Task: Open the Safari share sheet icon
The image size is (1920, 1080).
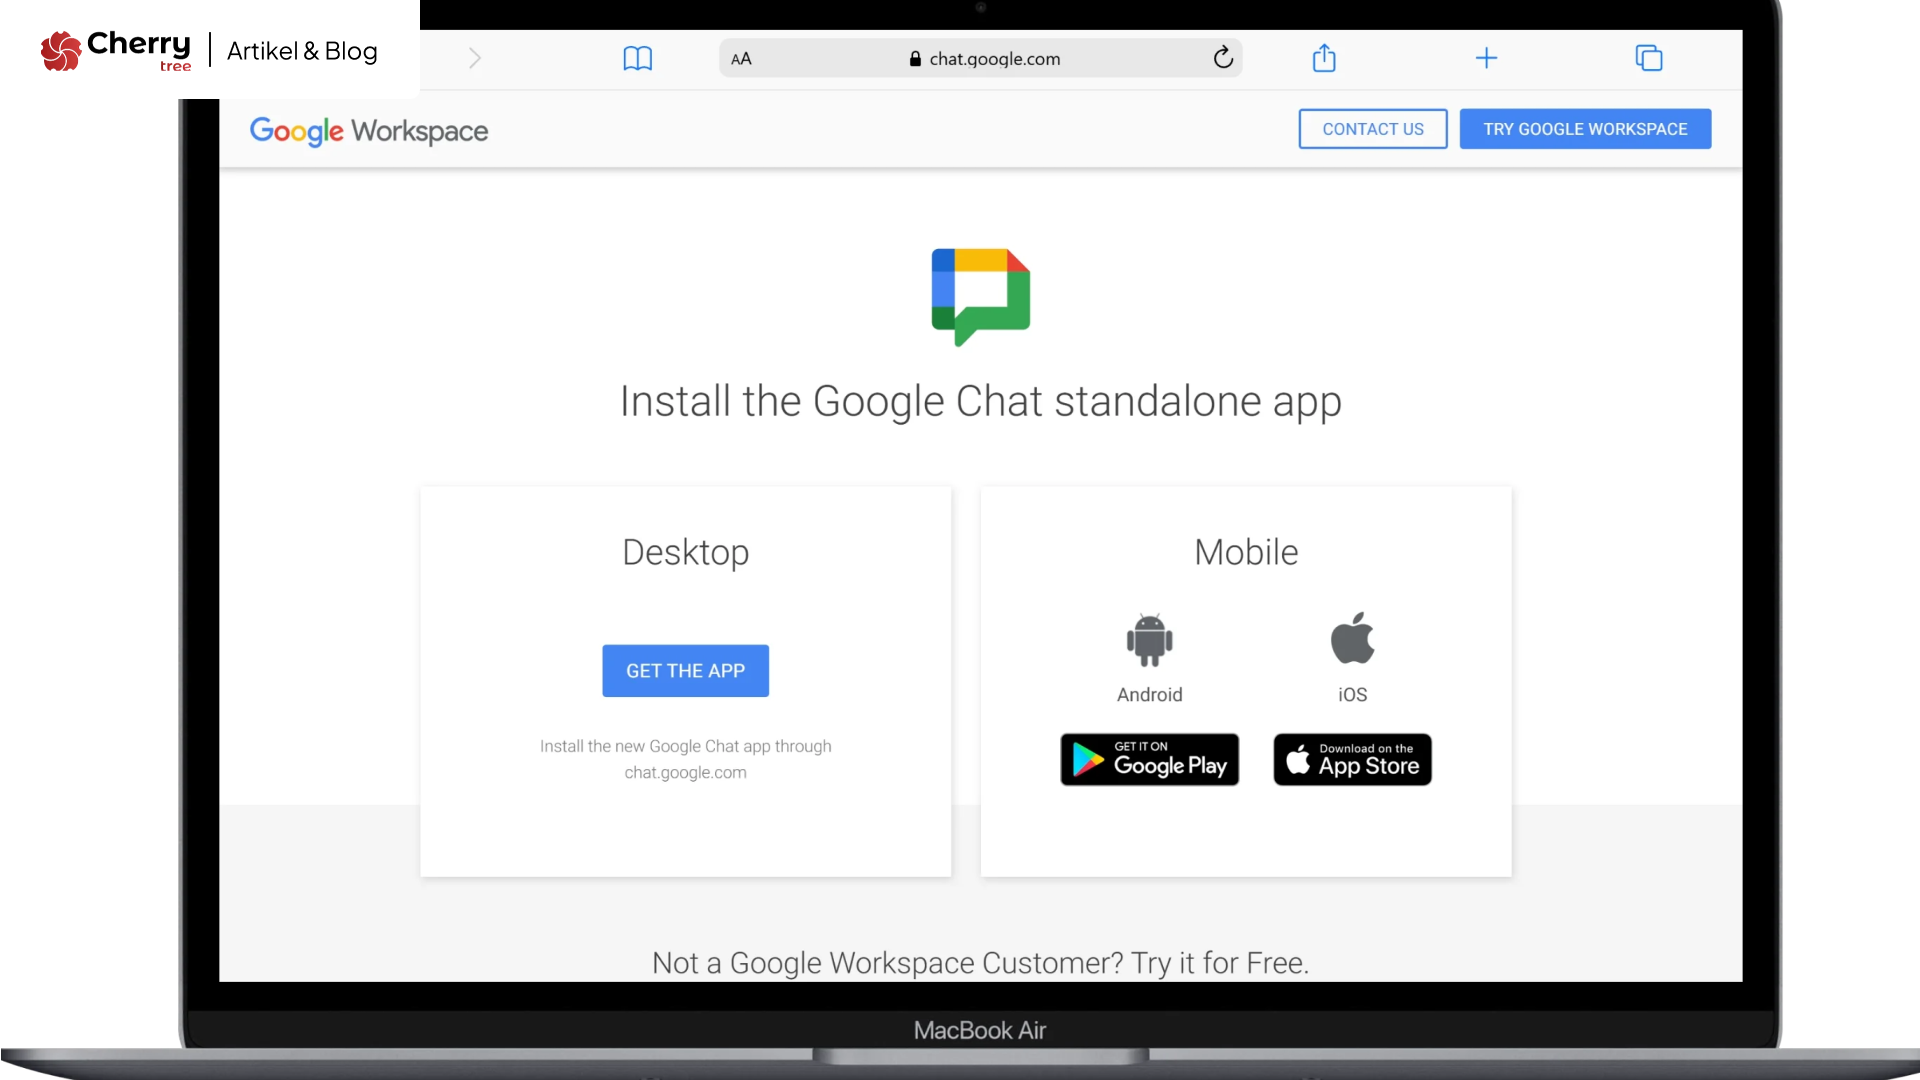Action: click(1324, 57)
